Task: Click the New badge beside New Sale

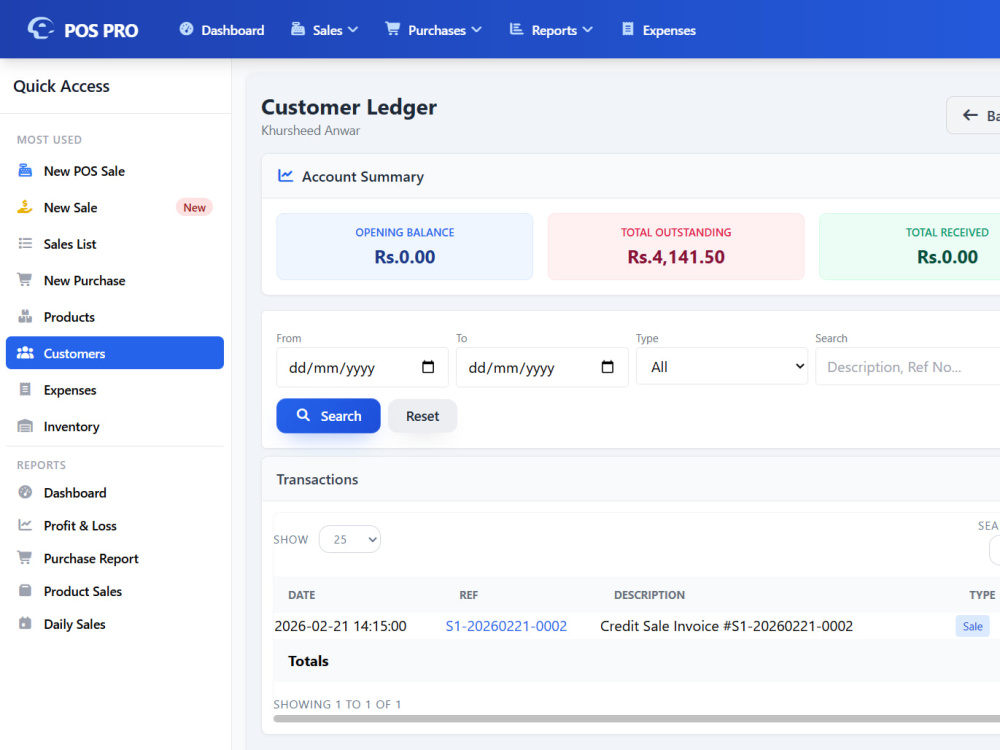Action: point(194,207)
